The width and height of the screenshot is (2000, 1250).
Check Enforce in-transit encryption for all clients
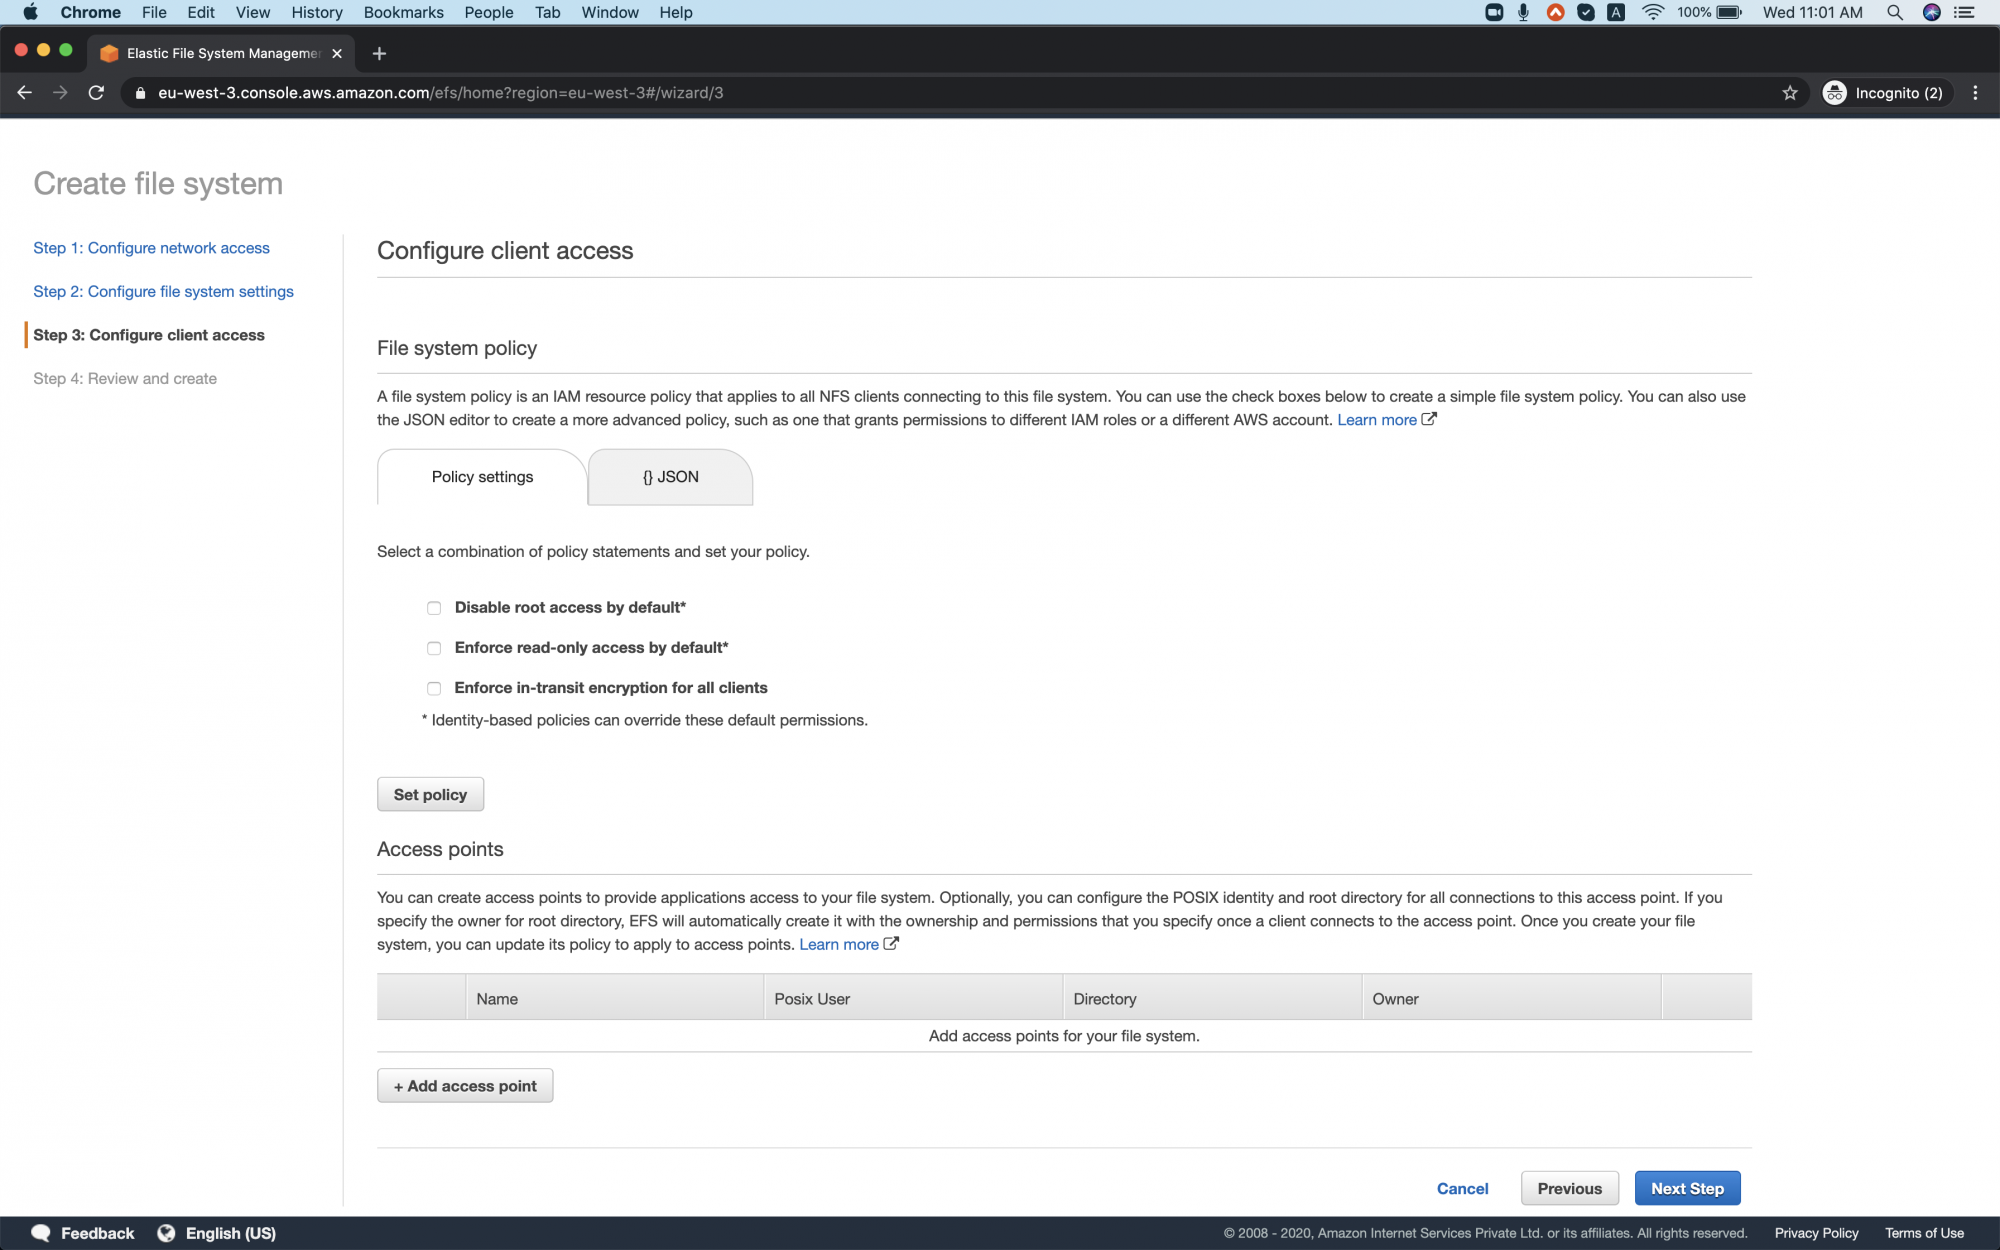click(433, 688)
